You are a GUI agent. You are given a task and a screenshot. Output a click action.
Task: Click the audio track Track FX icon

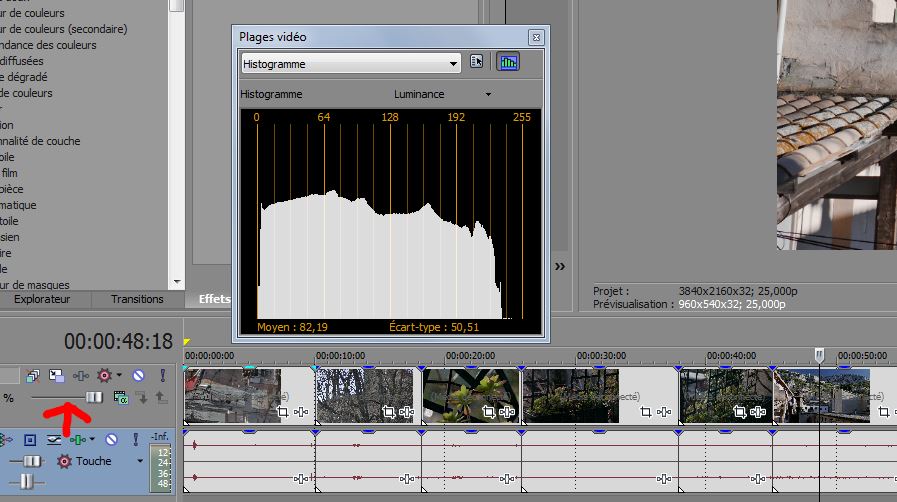point(78,439)
